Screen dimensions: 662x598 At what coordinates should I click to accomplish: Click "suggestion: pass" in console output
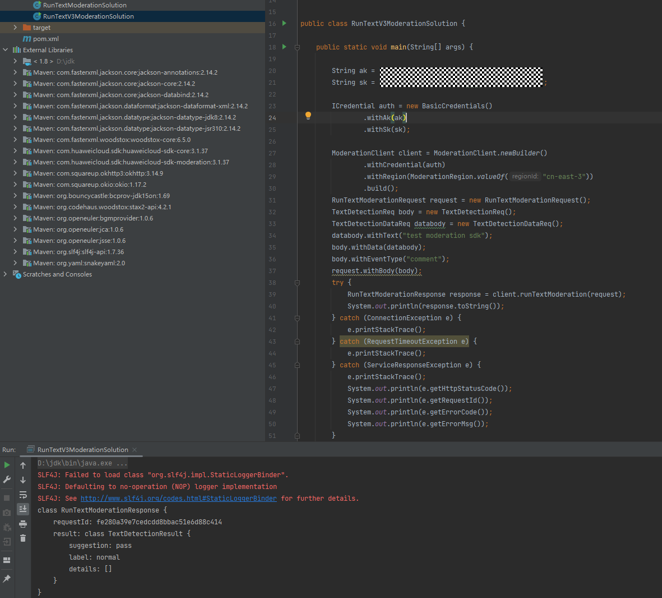(x=100, y=546)
